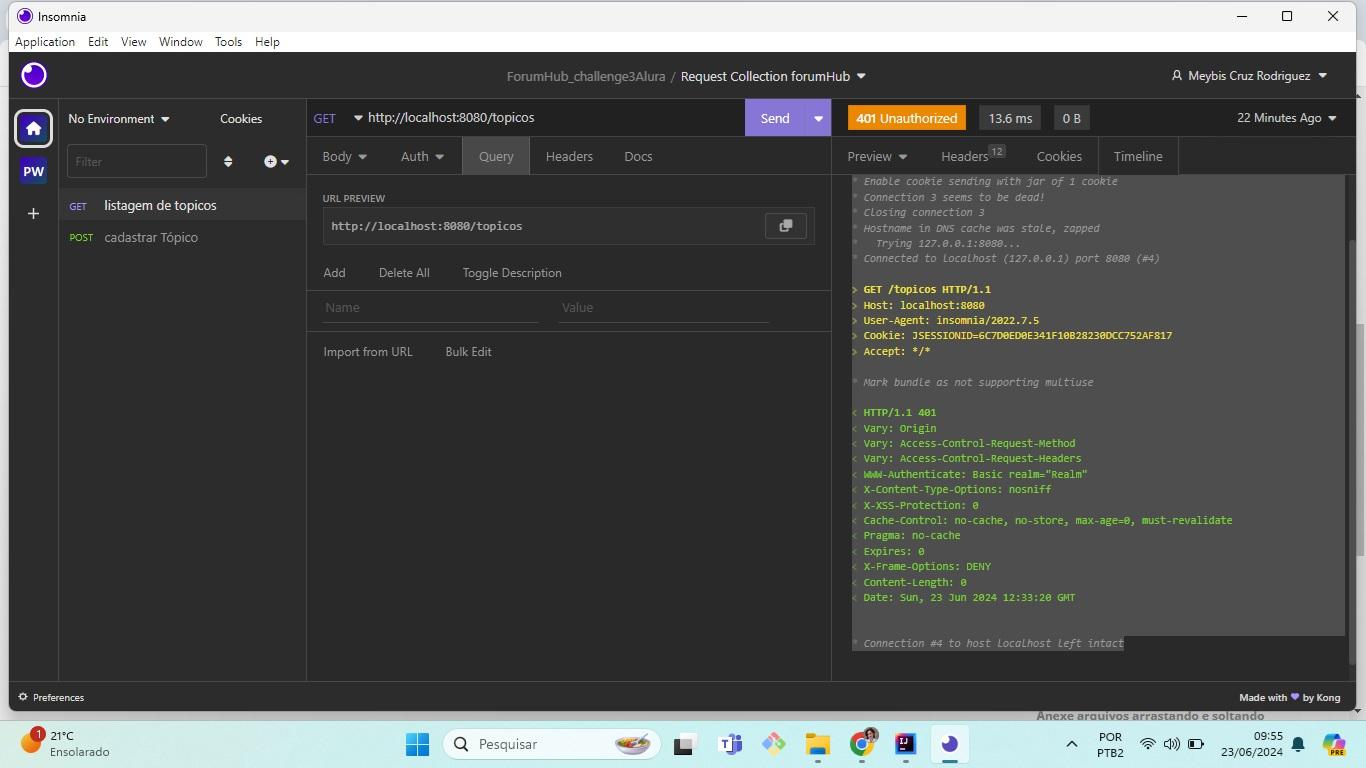Click Import from URL
This screenshot has width=1366, height=768.
[x=368, y=352]
